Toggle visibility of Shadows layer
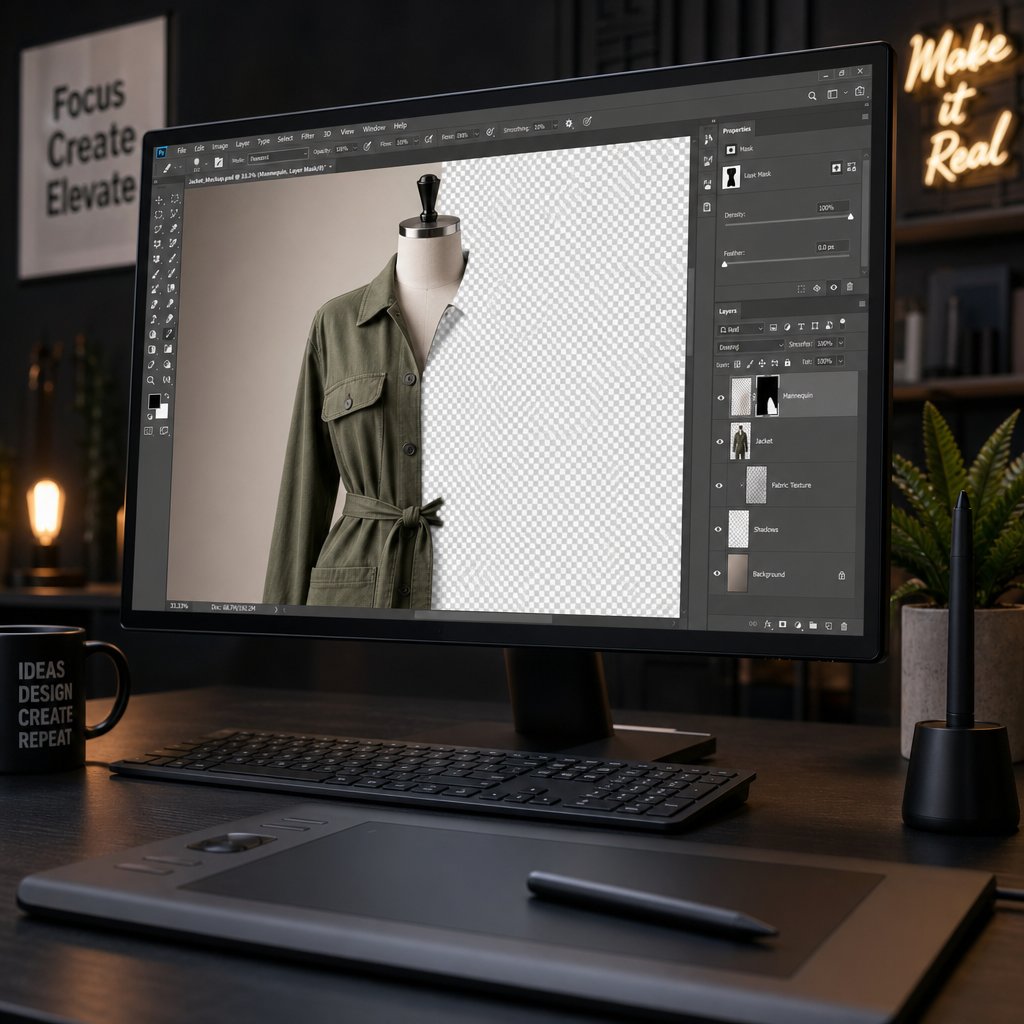The image size is (1024, 1024). click(718, 530)
